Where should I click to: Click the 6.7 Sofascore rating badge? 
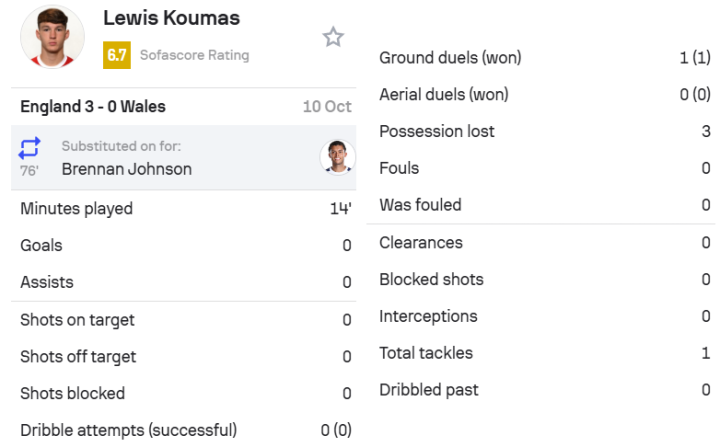(117, 55)
